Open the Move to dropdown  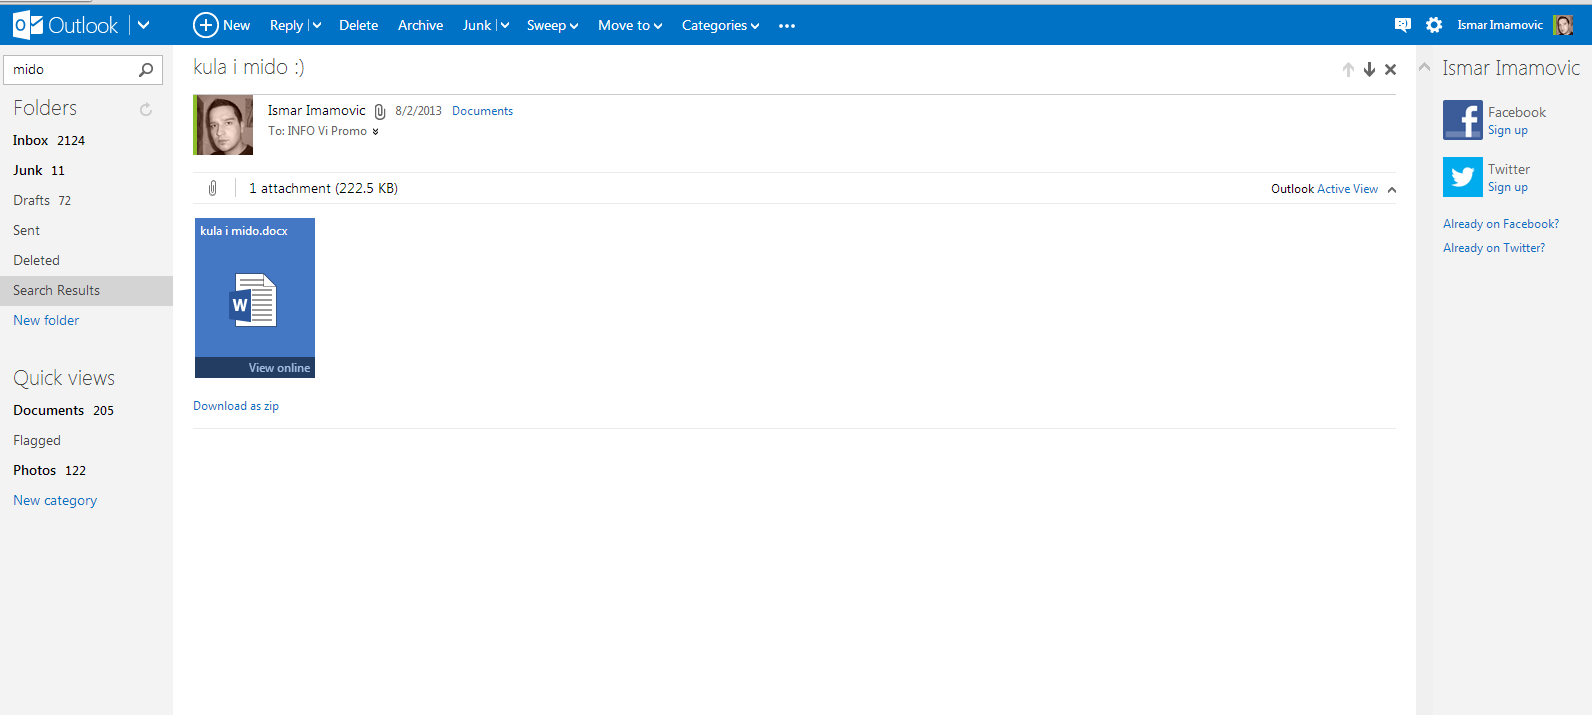pyautogui.click(x=630, y=26)
